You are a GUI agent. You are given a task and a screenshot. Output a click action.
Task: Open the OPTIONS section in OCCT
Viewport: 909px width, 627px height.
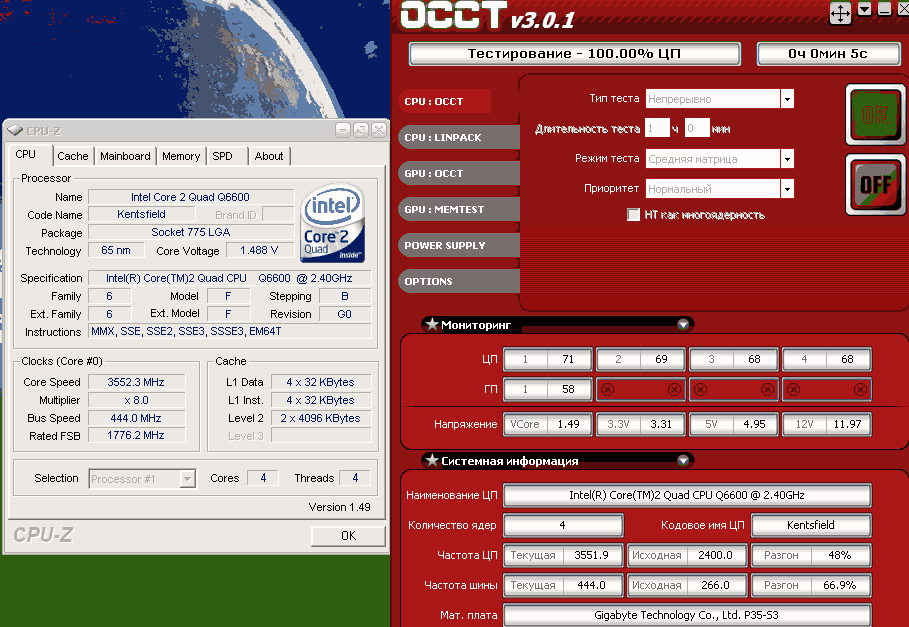tap(429, 281)
